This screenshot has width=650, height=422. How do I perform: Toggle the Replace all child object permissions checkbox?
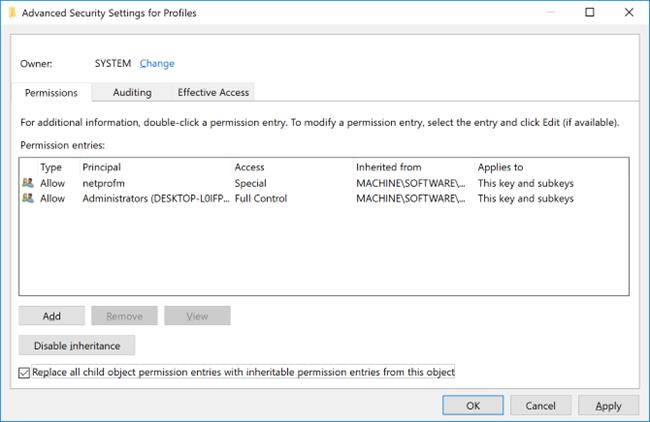pyautogui.click(x=24, y=373)
